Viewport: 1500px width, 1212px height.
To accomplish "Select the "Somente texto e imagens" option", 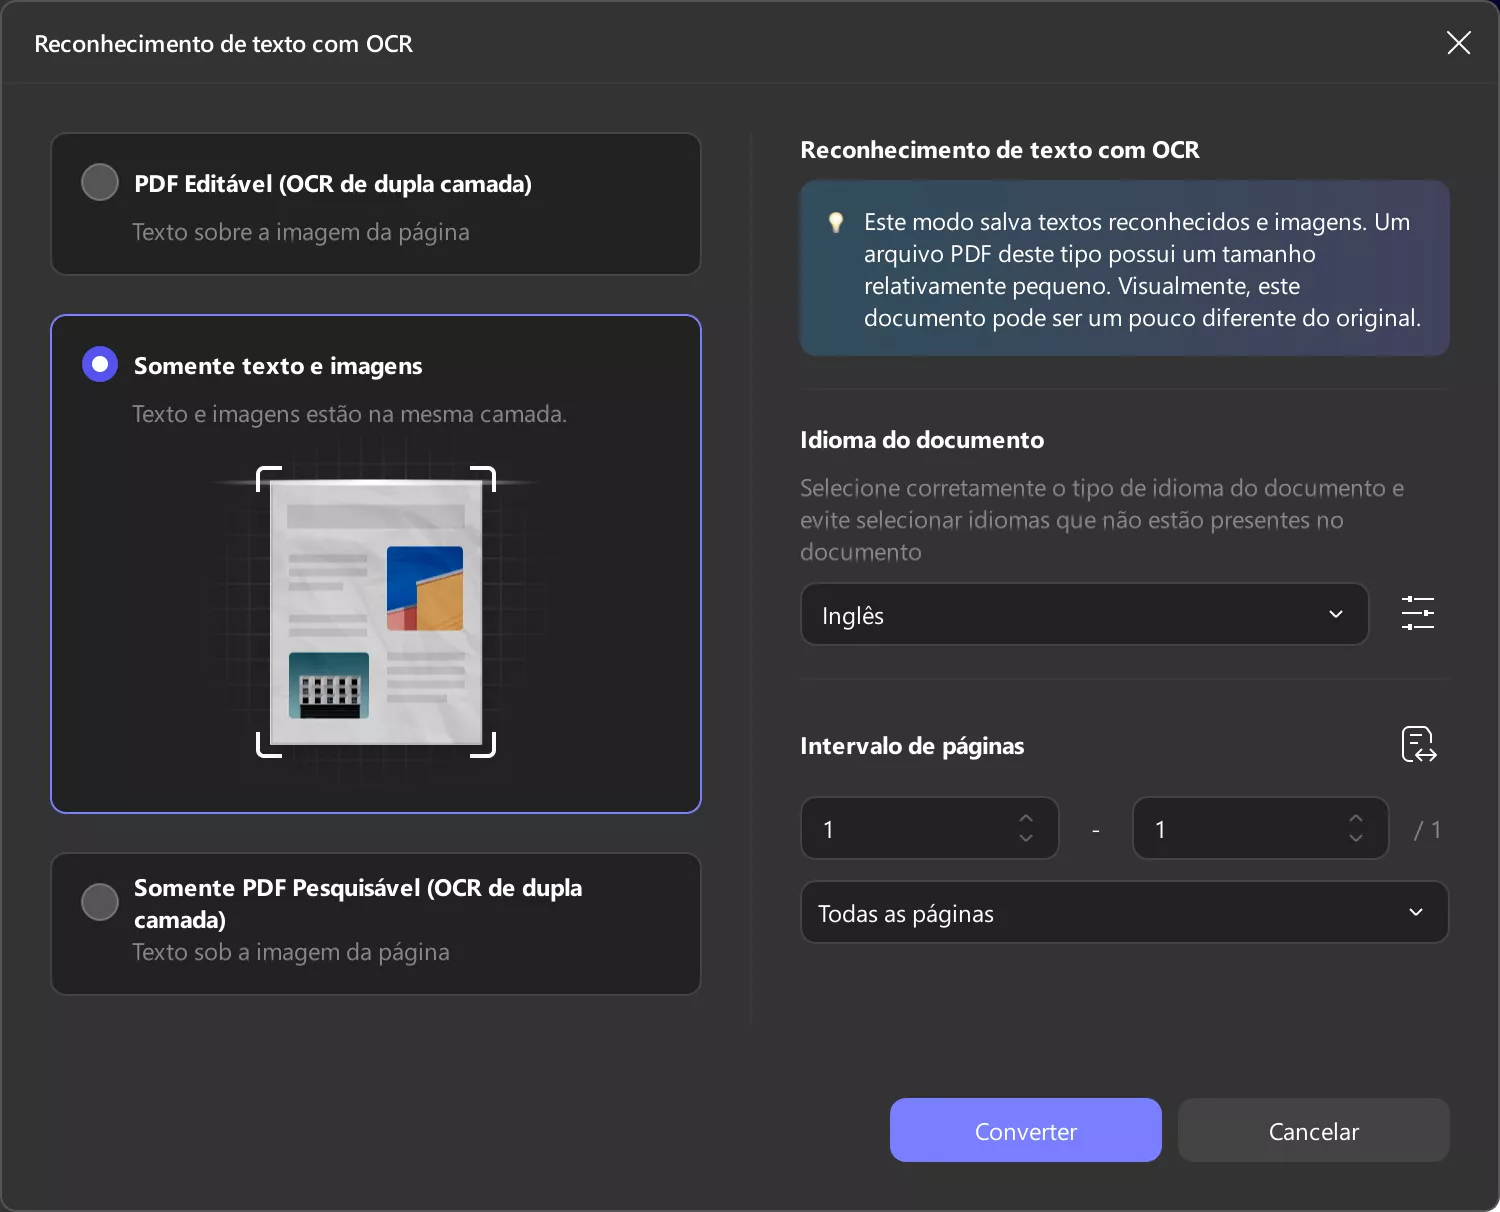I will [x=99, y=364].
